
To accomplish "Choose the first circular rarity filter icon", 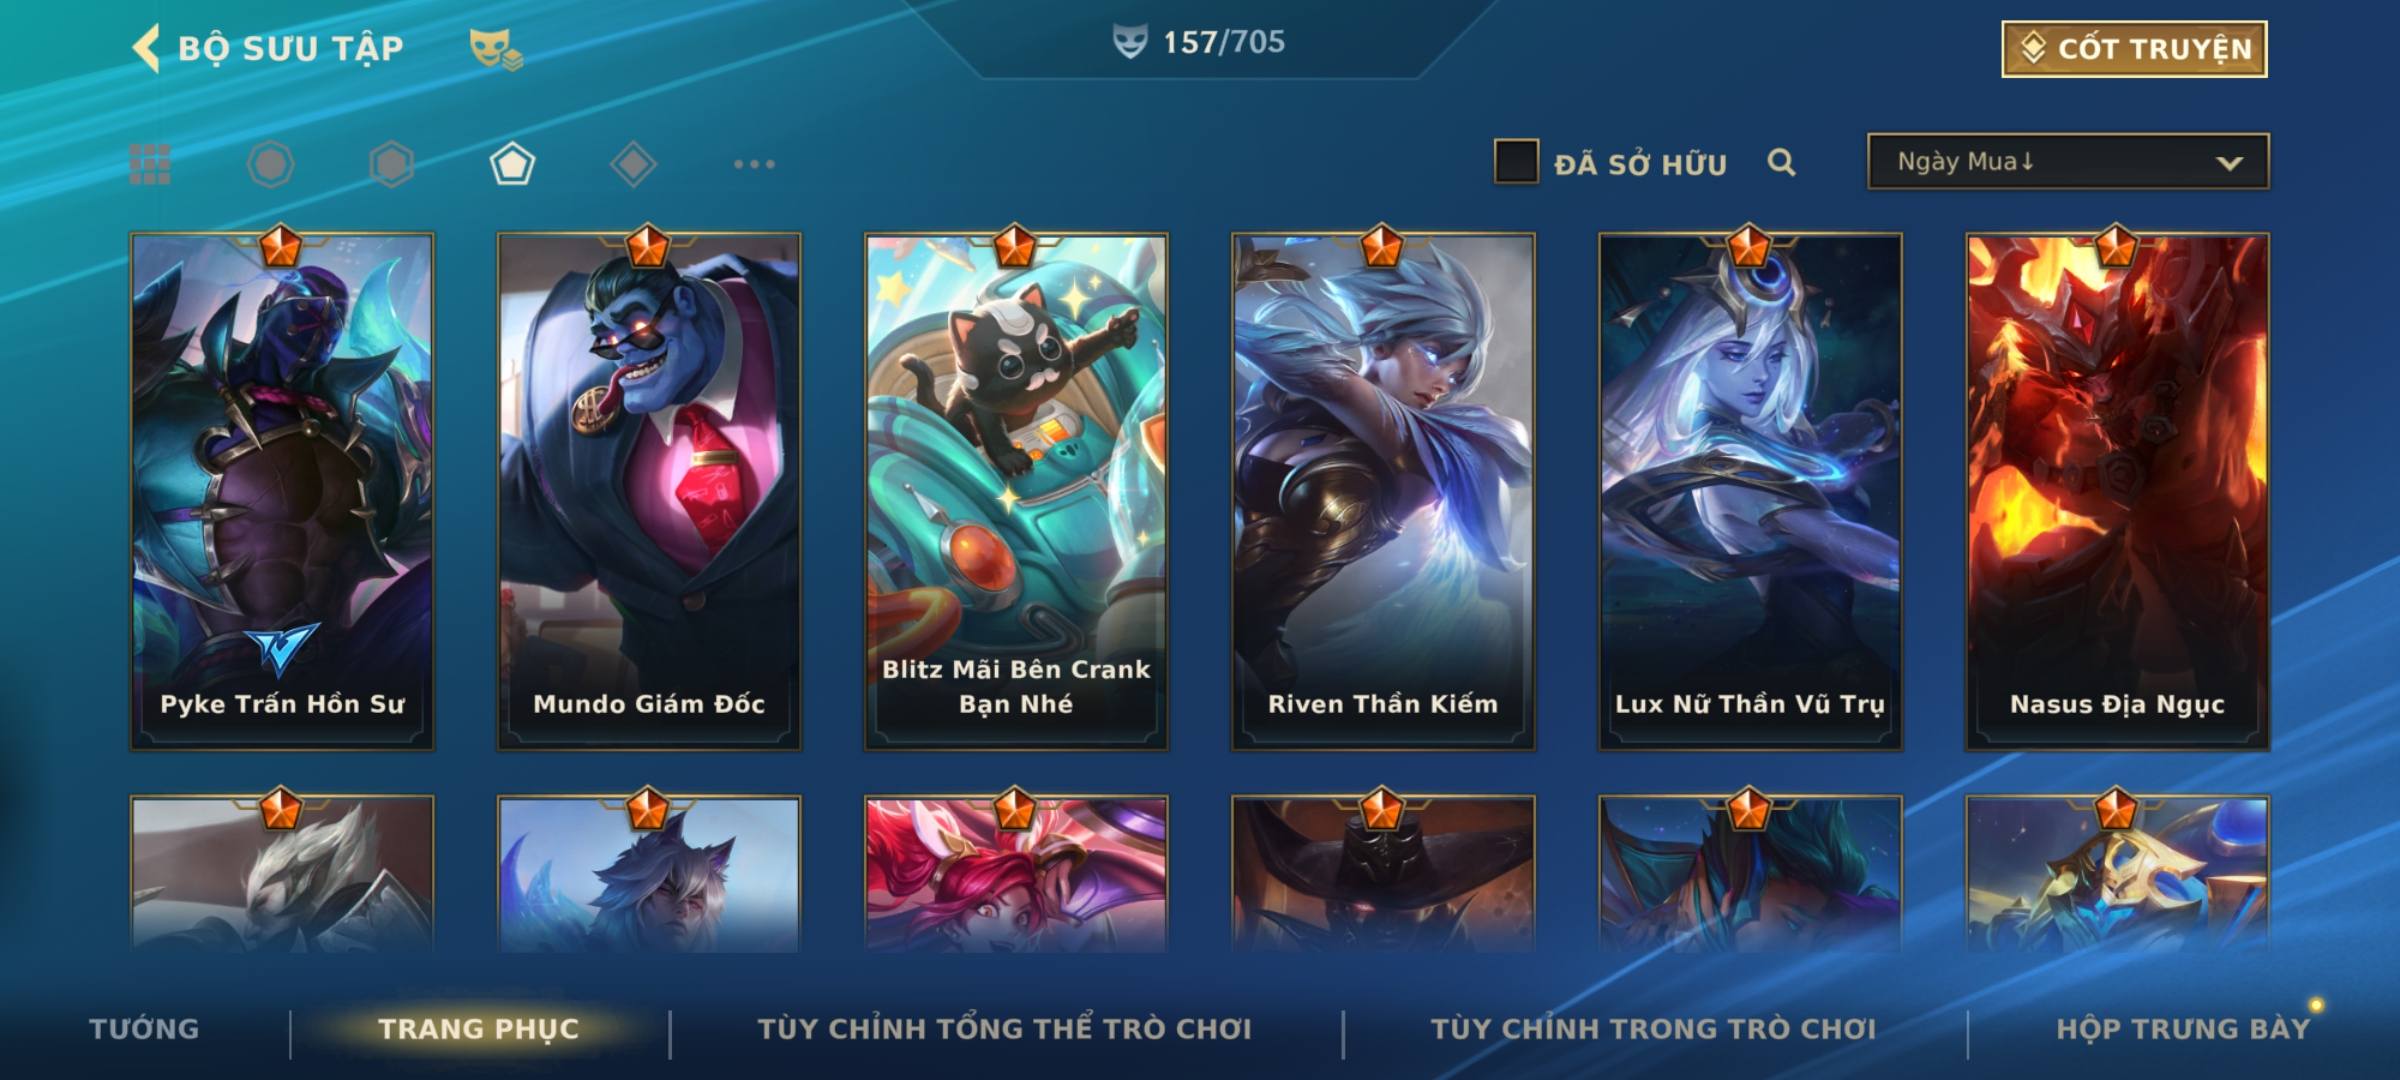I will point(271,164).
